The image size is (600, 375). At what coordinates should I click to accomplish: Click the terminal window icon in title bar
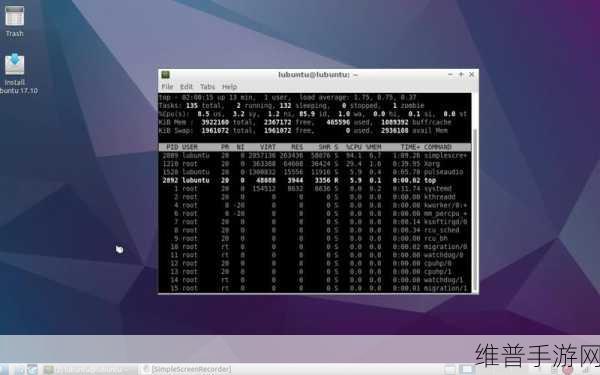pyautogui.click(x=165, y=75)
